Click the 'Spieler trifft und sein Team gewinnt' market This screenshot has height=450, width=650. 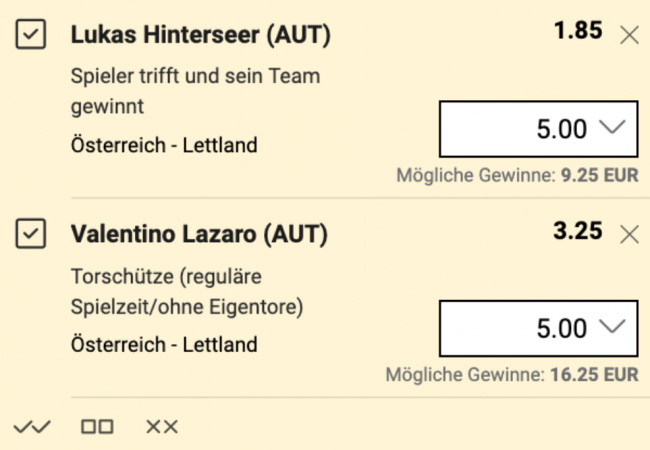click(x=196, y=90)
